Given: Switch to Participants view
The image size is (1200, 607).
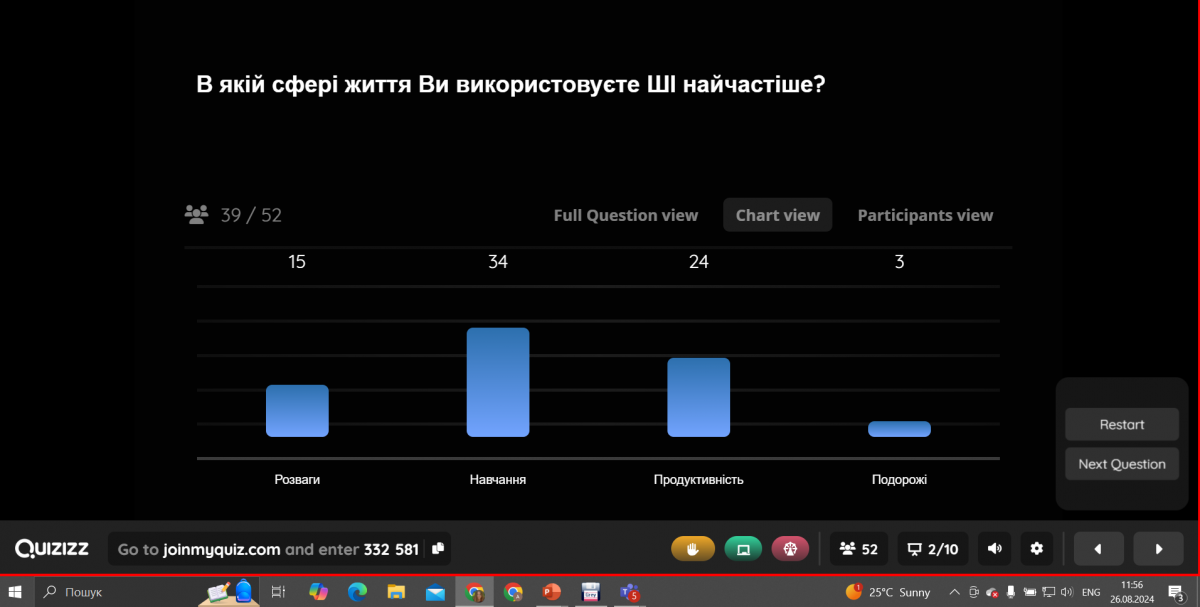Looking at the screenshot, I should [925, 215].
